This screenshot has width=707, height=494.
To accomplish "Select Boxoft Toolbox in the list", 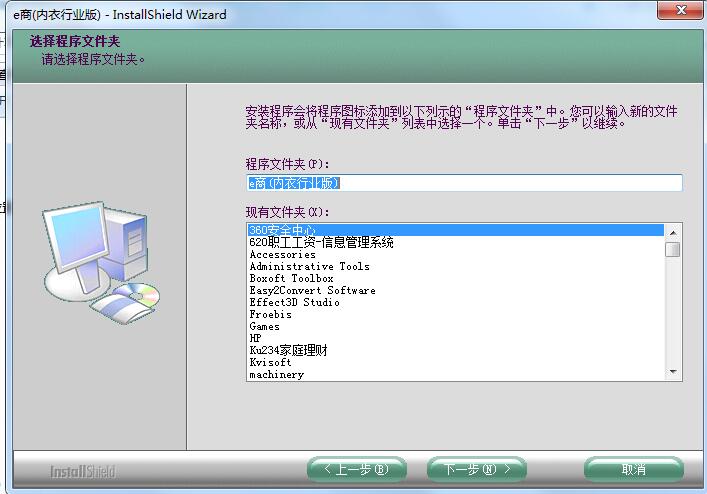I will (455, 279).
